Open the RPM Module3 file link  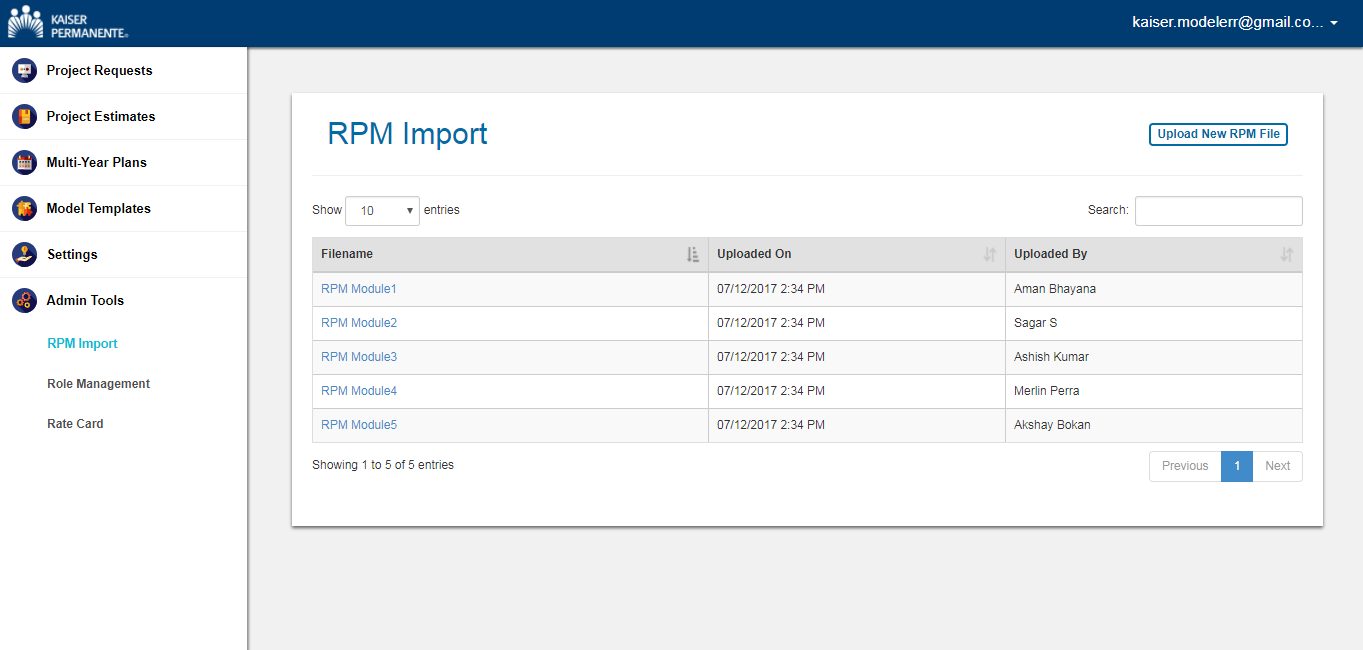[359, 357]
